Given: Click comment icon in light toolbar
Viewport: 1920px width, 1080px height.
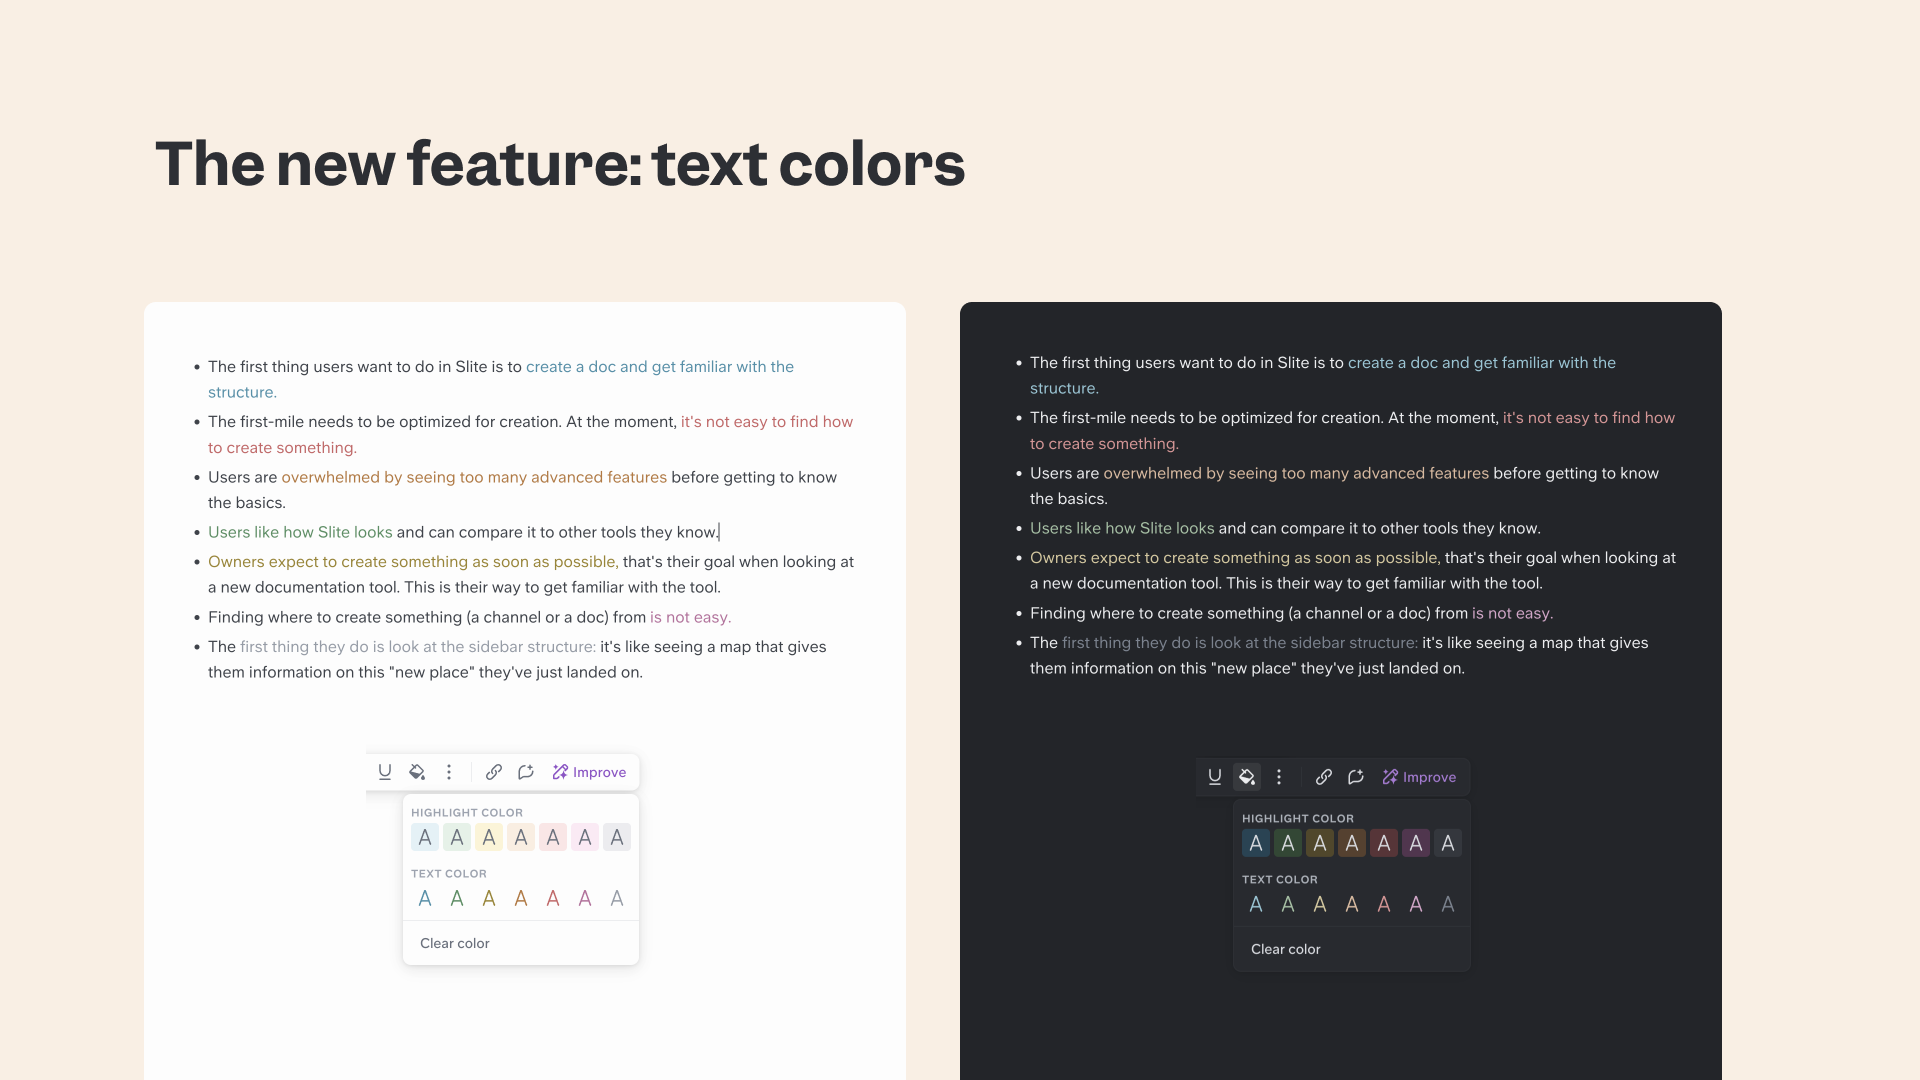Looking at the screenshot, I should click(x=526, y=772).
